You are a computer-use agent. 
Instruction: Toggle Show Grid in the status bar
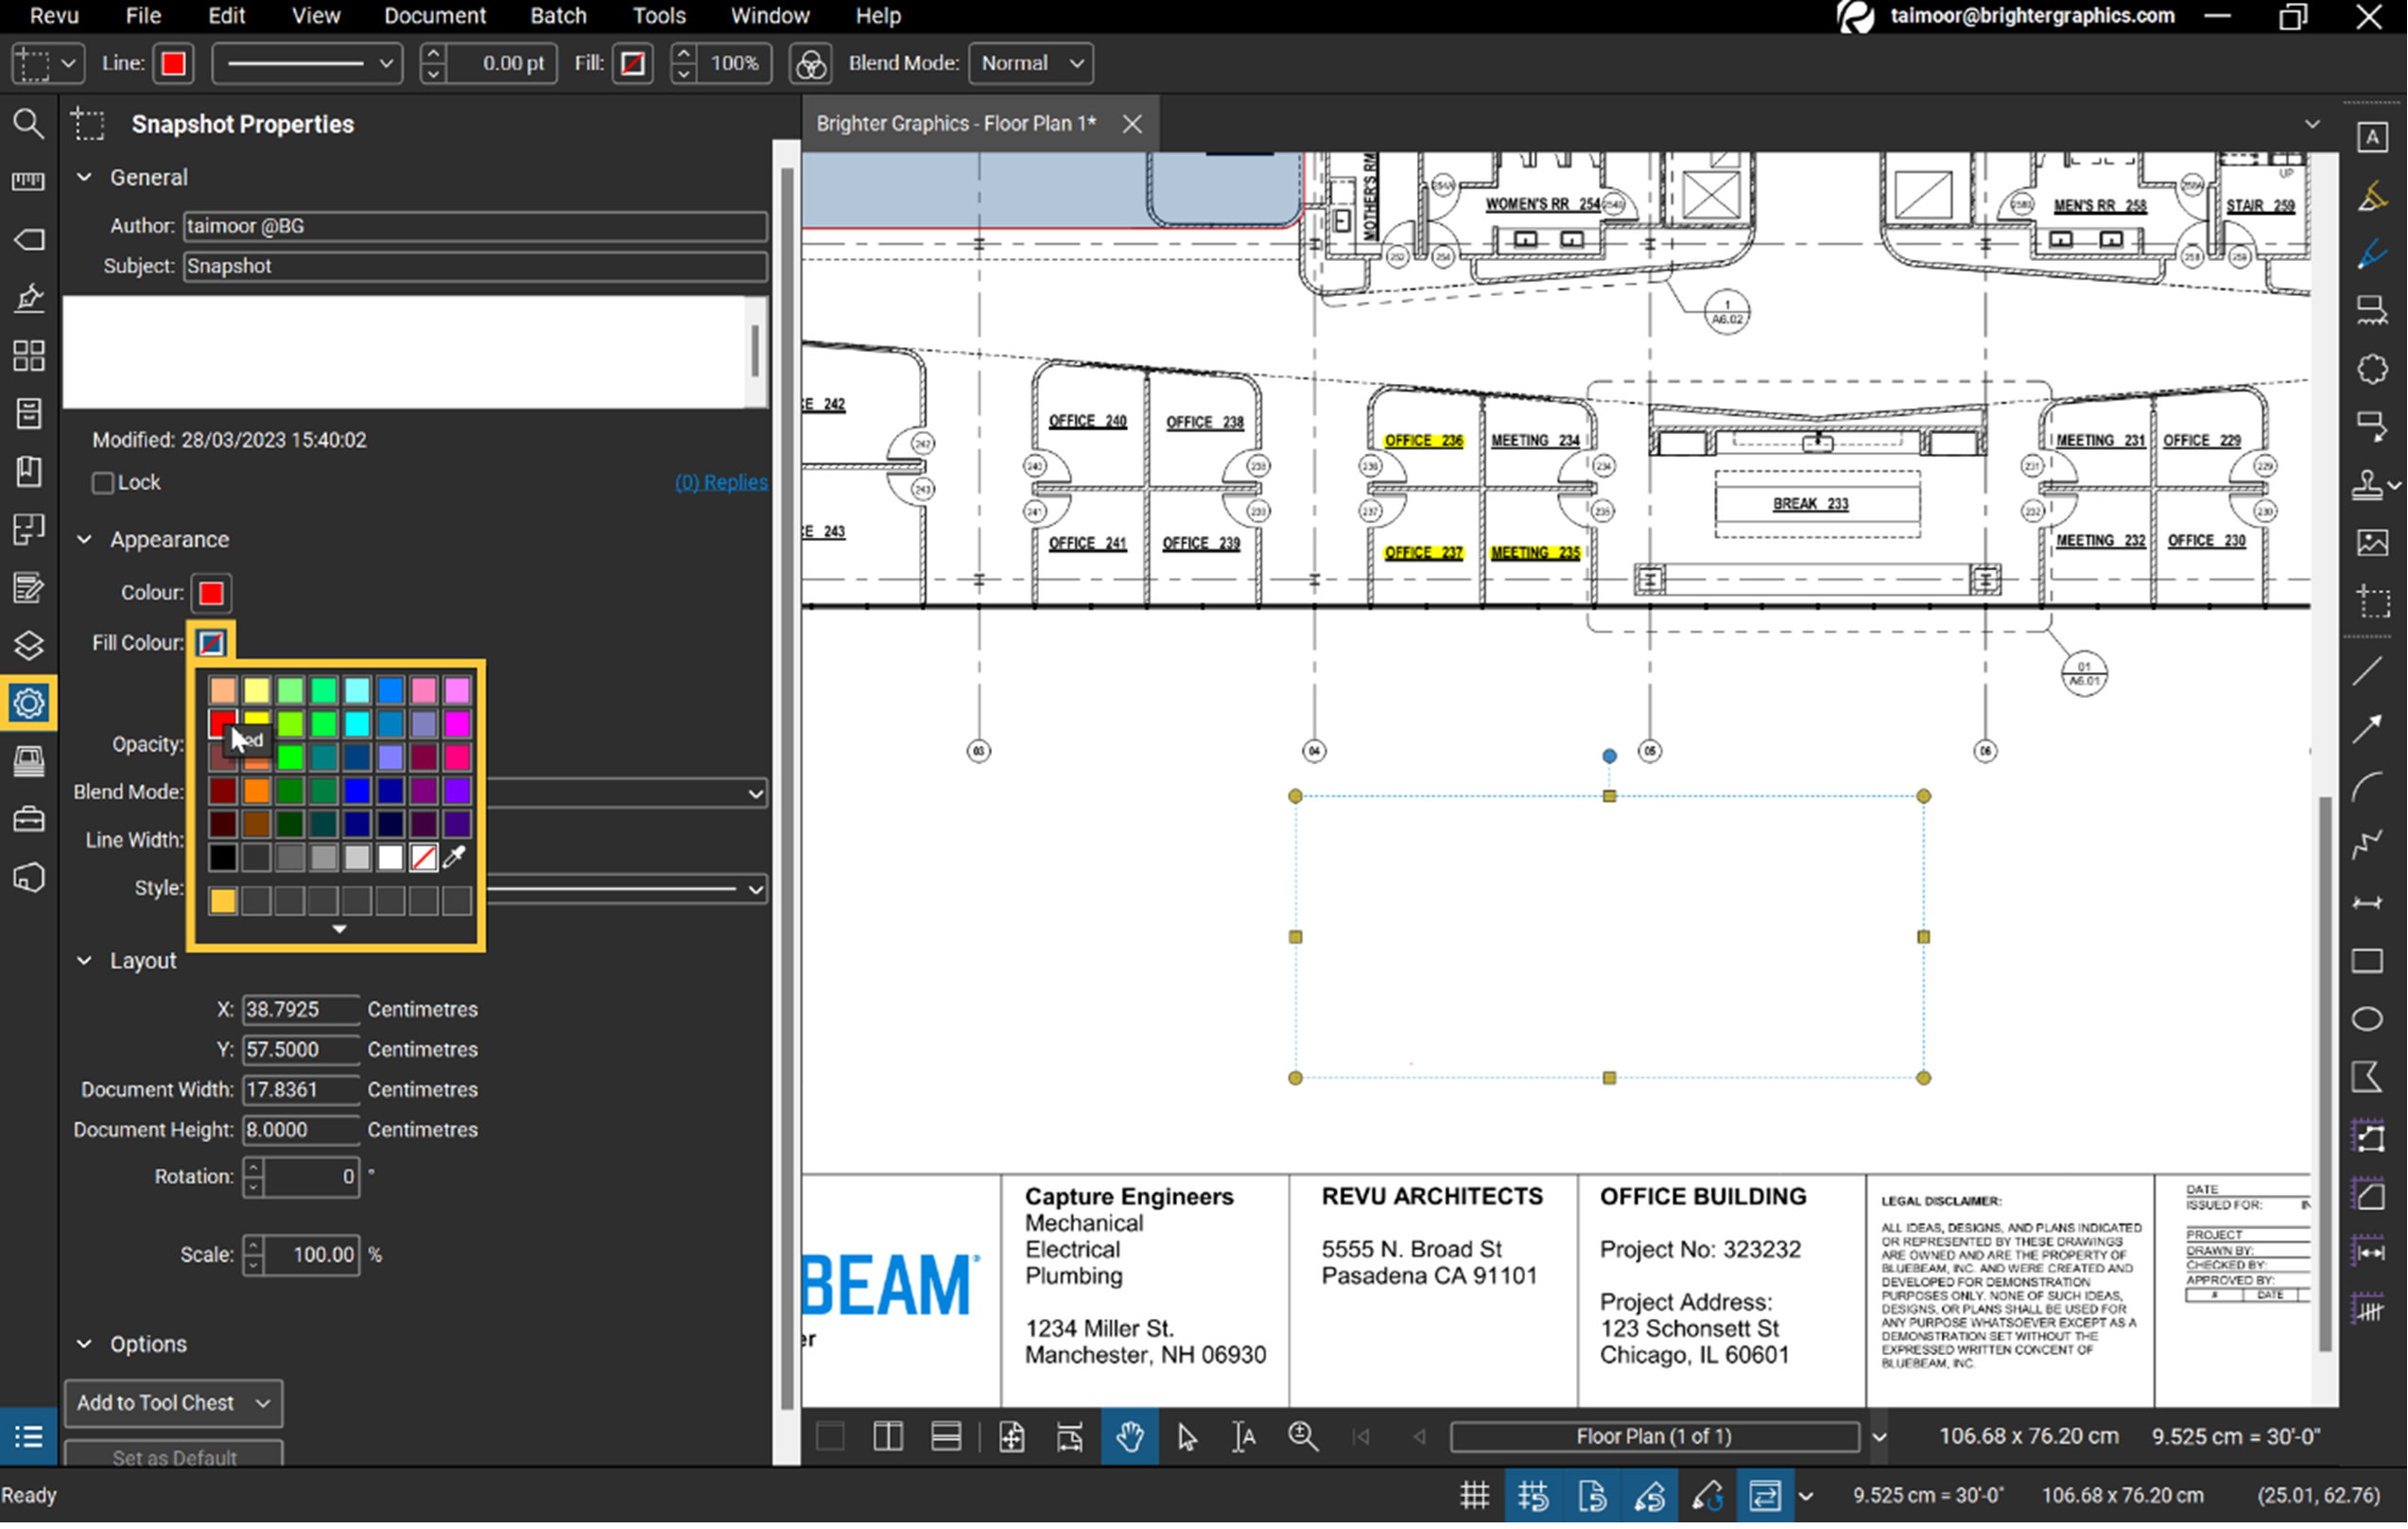(1475, 1498)
